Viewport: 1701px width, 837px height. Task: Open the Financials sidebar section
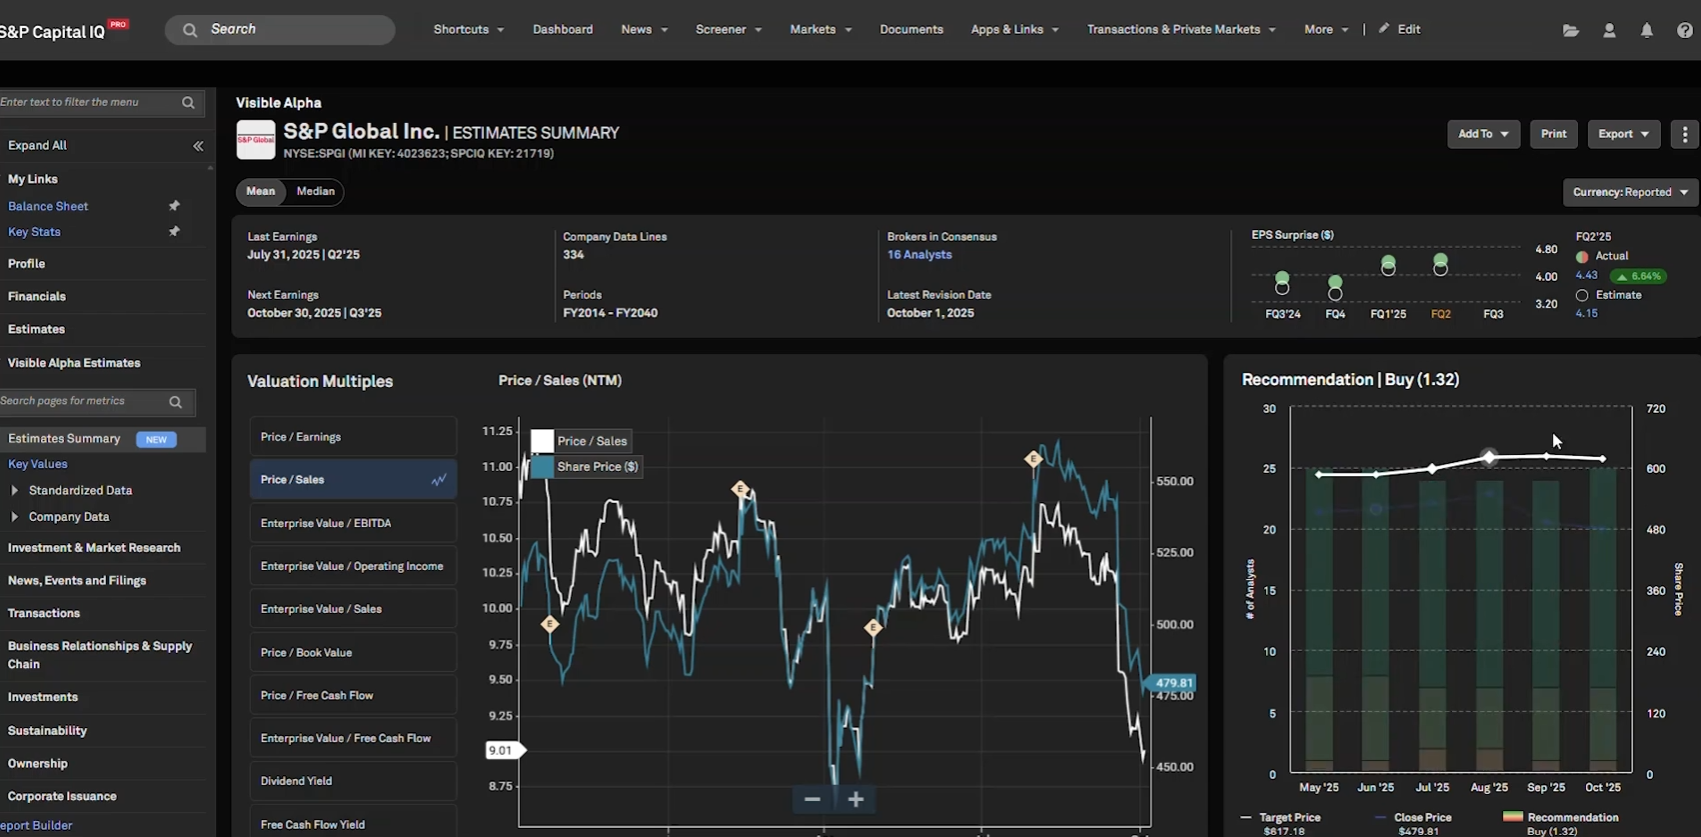click(x=36, y=297)
